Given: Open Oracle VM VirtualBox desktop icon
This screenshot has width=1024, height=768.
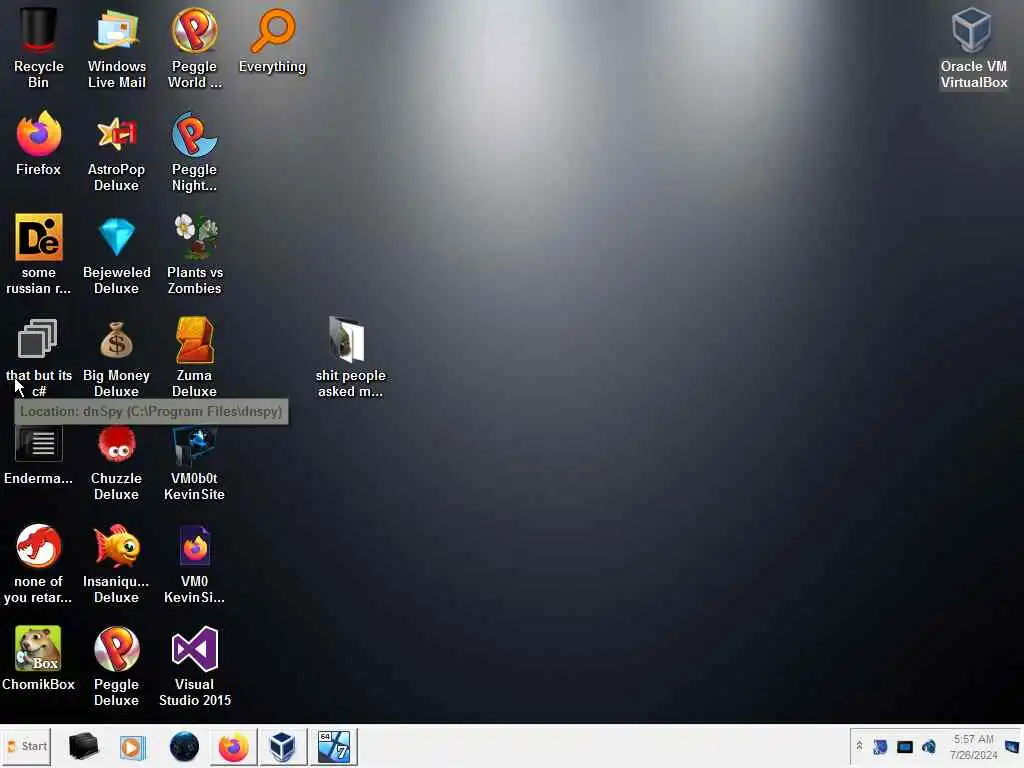Looking at the screenshot, I should (973, 47).
